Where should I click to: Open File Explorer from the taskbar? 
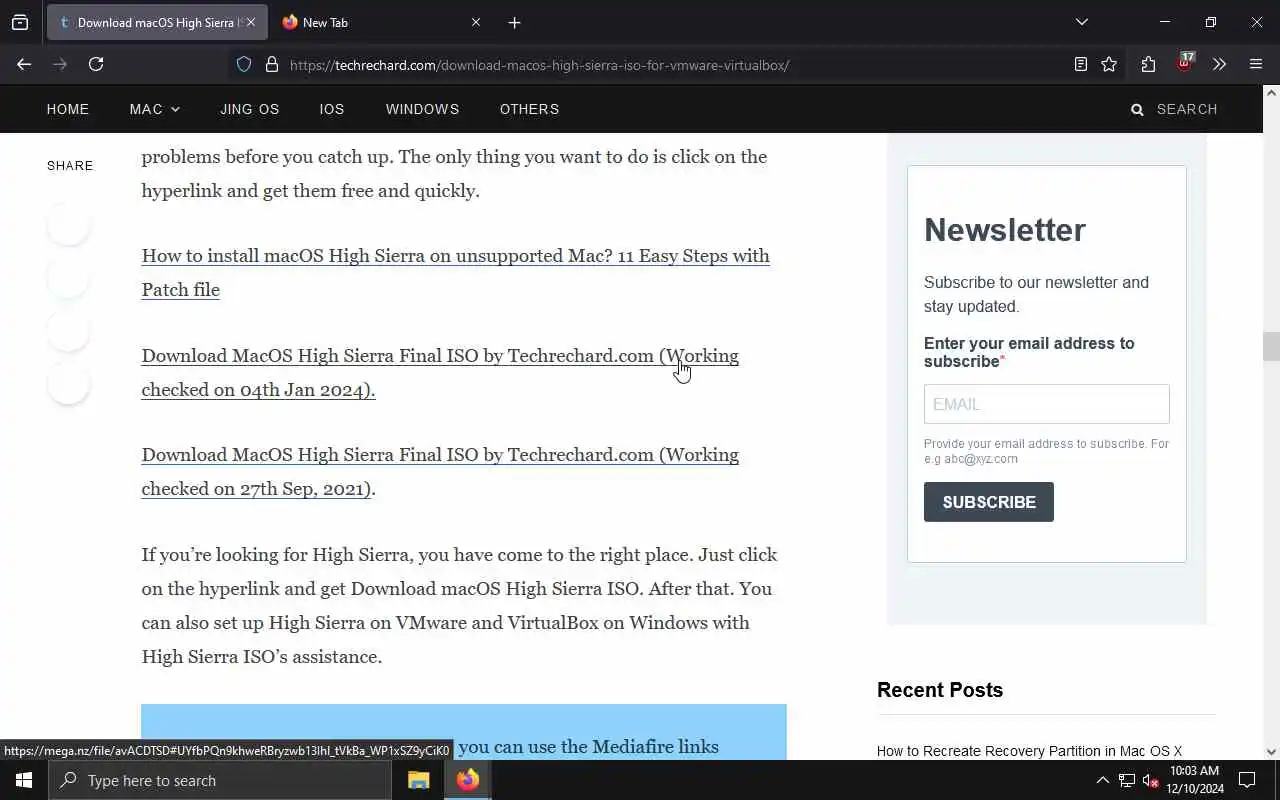(419, 780)
